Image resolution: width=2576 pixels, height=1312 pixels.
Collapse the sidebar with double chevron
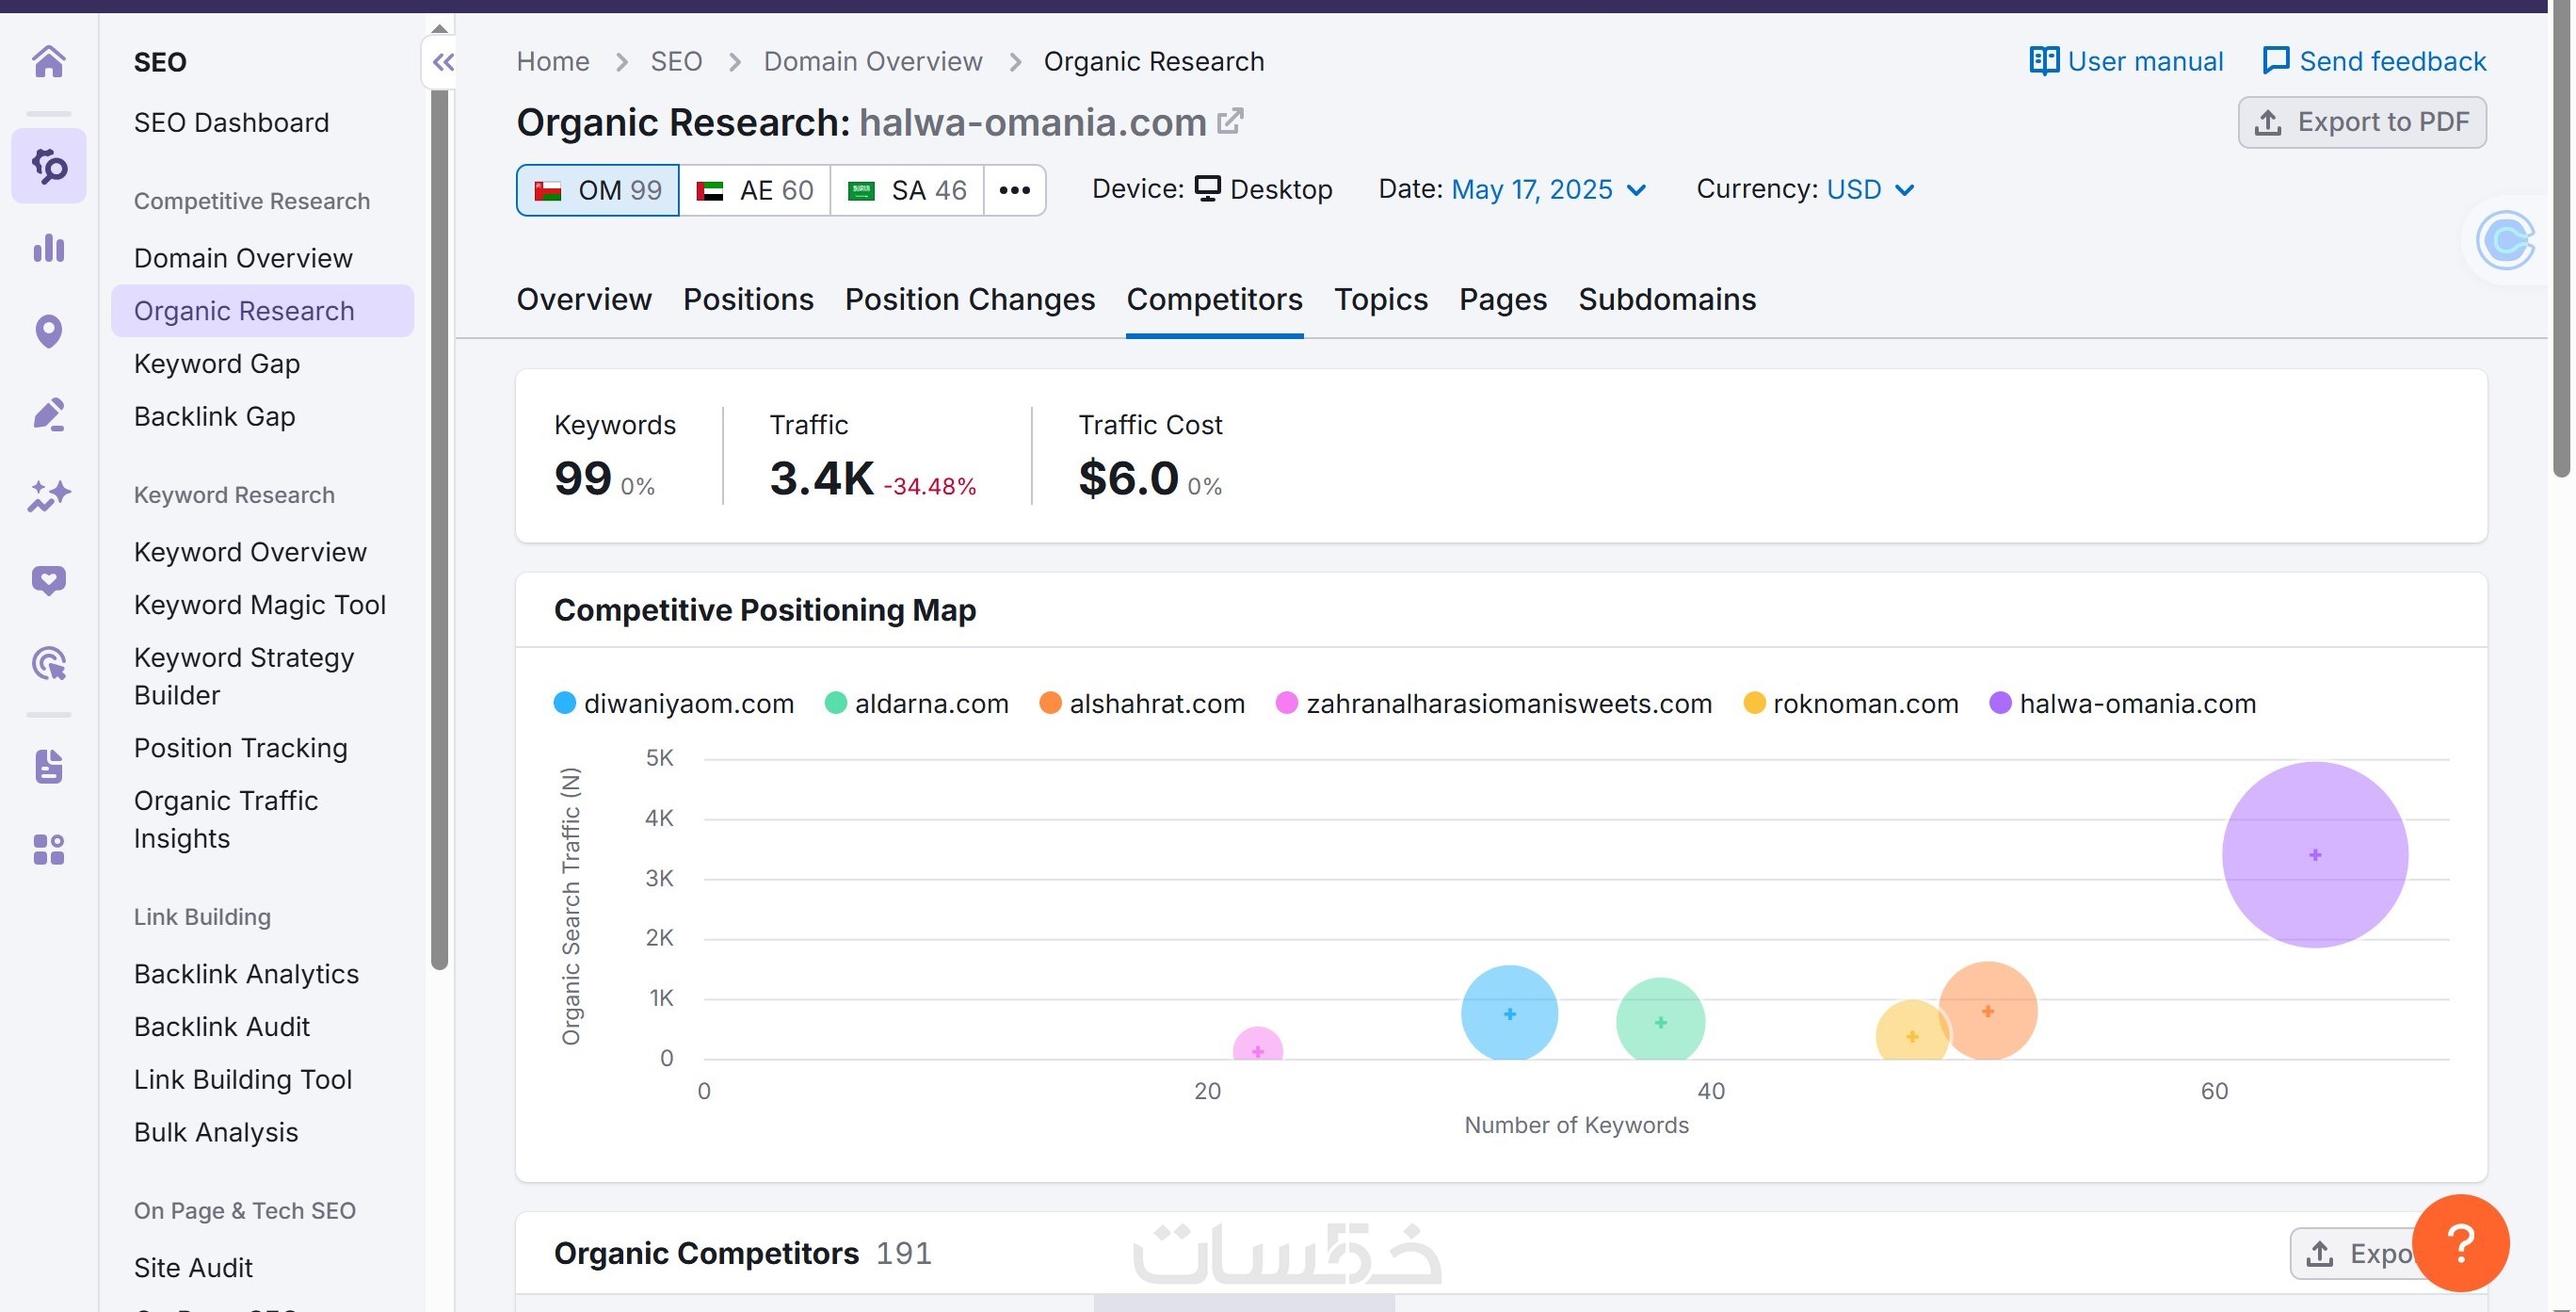pos(443,63)
